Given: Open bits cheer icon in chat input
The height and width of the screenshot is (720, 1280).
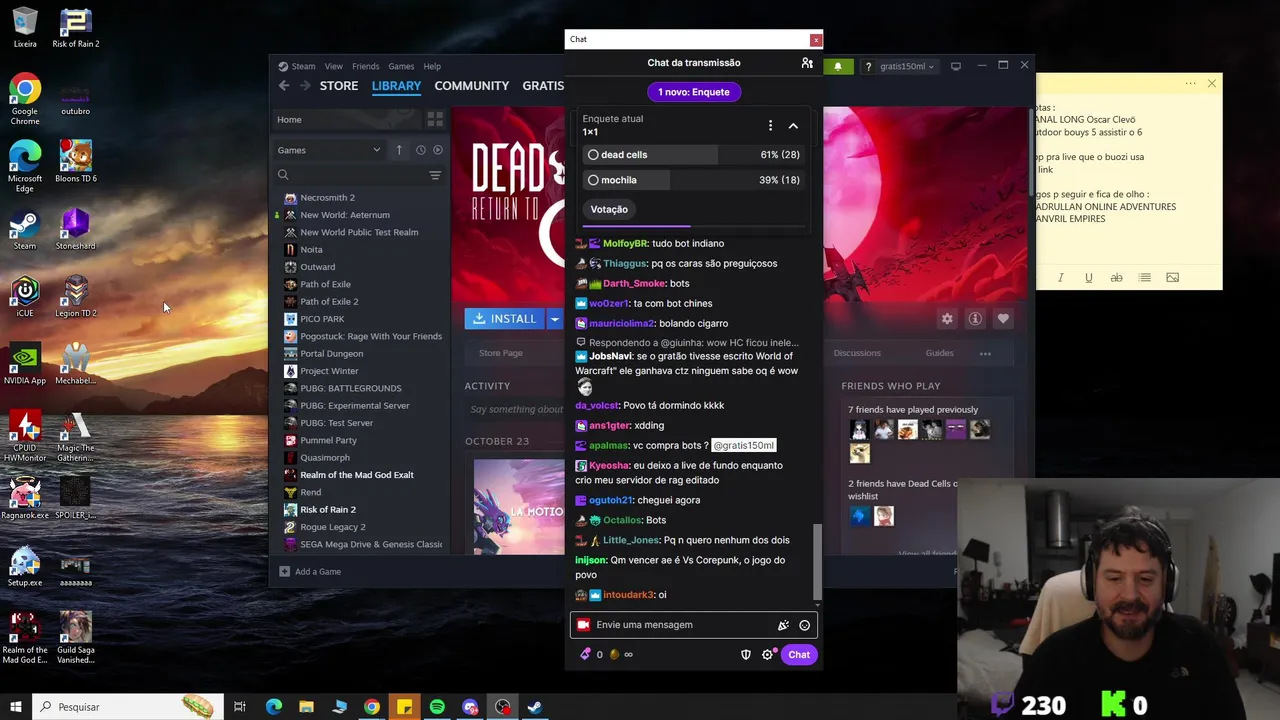Looking at the screenshot, I should (x=783, y=625).
